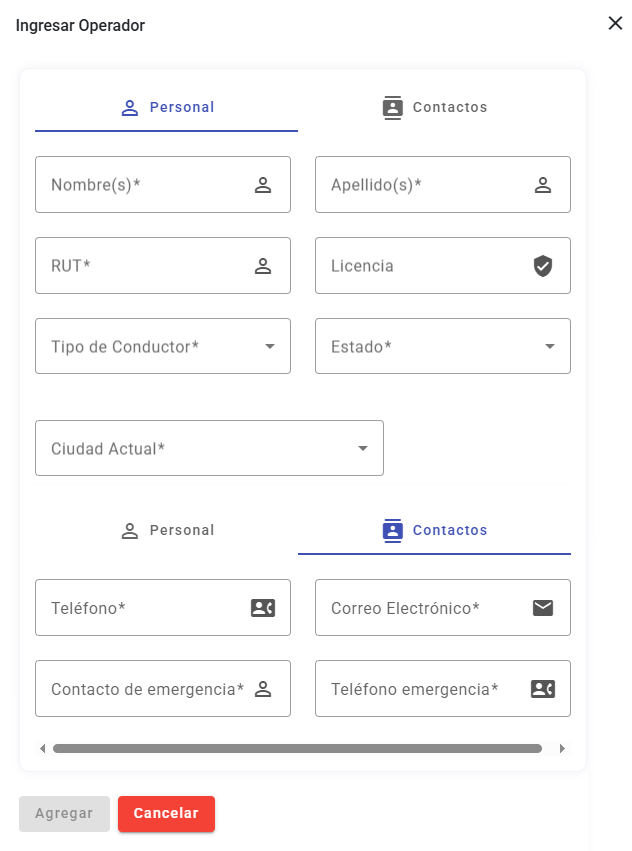The width and height of the screenshot is (632, 851).
Task: Click the person icon in the Apellido(s) field
Action: [543, 184]
